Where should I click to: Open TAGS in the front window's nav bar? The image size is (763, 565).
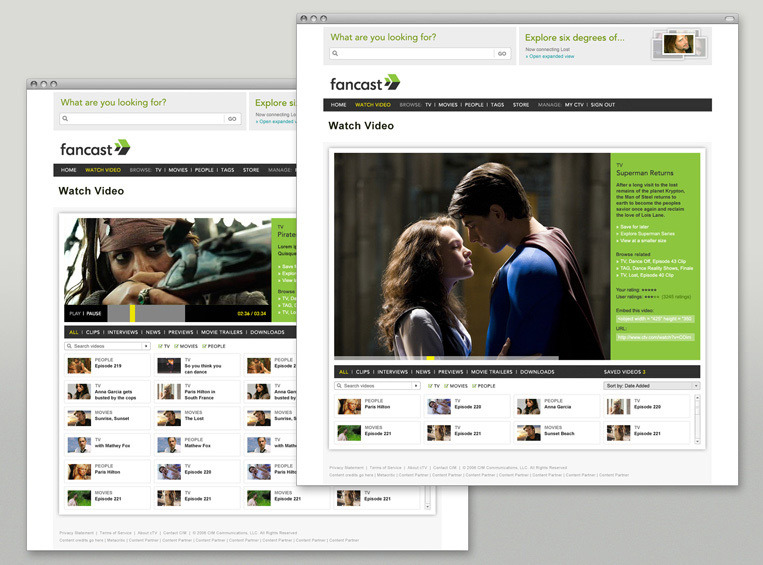[497, 105]
